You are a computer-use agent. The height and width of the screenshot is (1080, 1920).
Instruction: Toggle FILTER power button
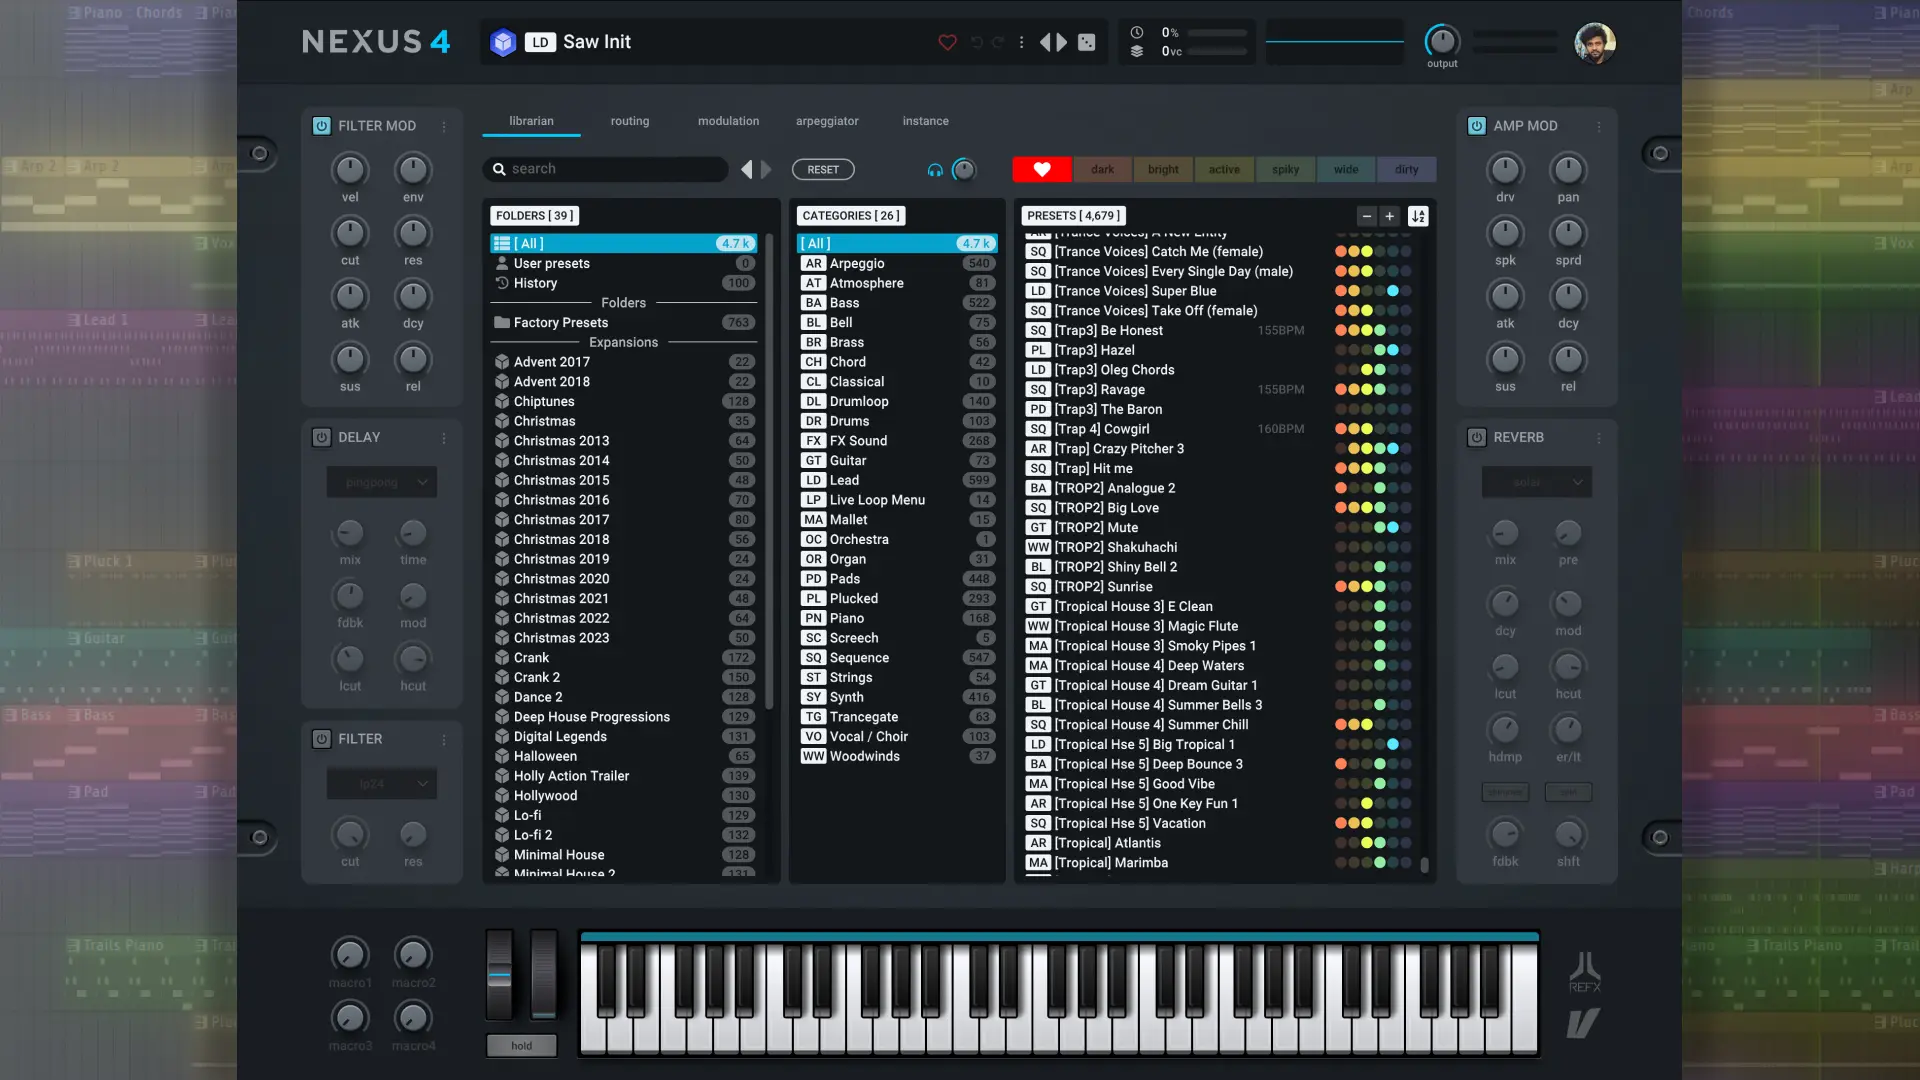pyautogui.click(x=321, y=739)
